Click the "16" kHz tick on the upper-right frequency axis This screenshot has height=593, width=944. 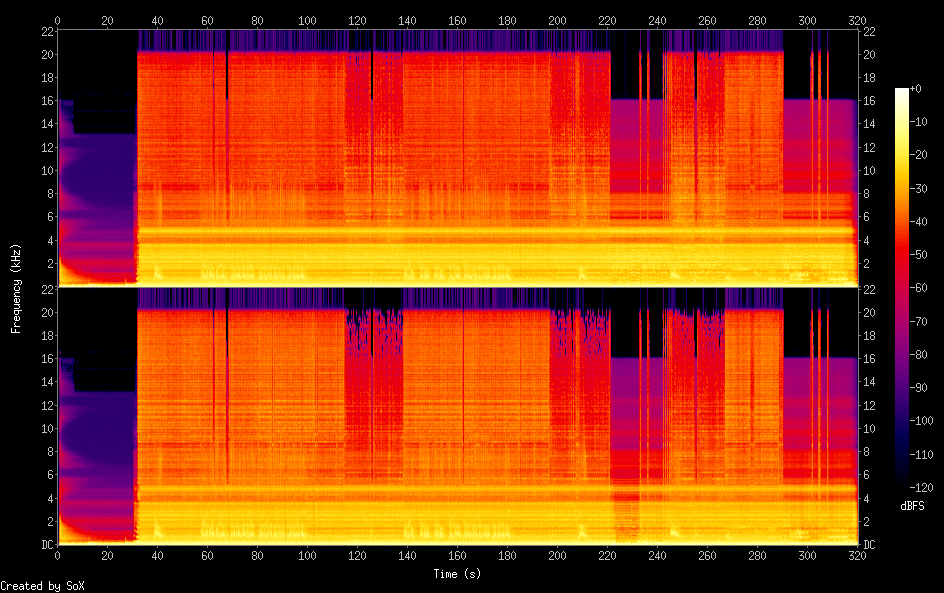pos(869,100)
